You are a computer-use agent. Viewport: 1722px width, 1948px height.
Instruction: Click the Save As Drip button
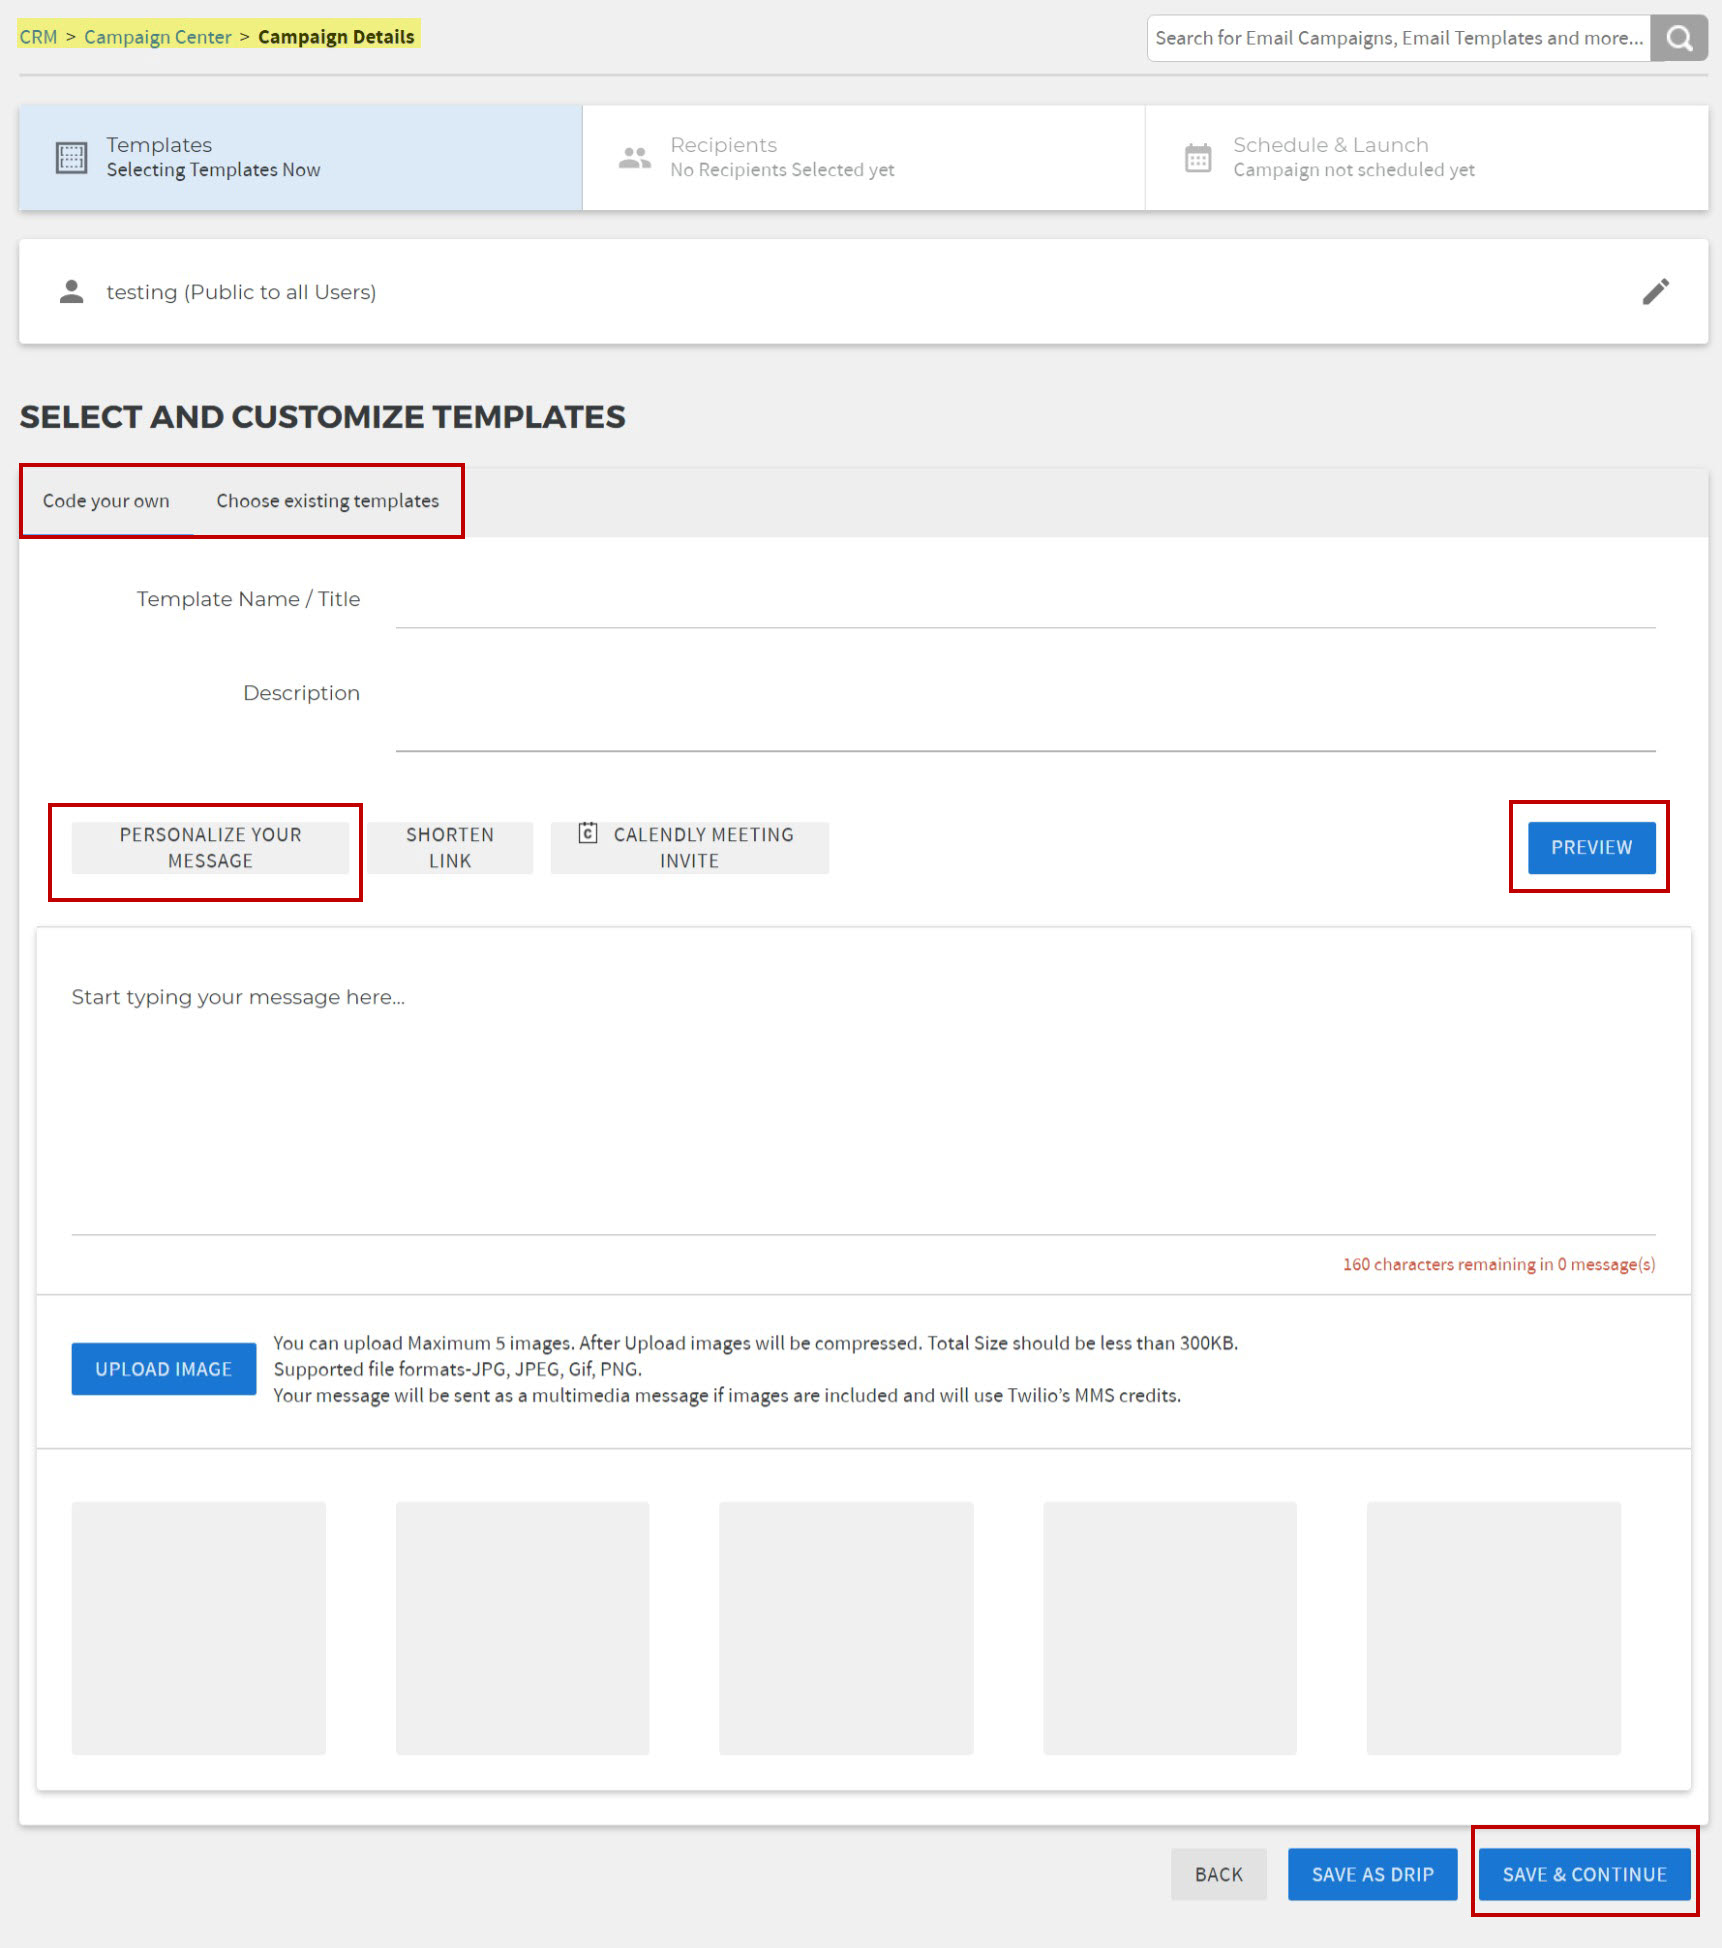[x=1372, y=1875]
